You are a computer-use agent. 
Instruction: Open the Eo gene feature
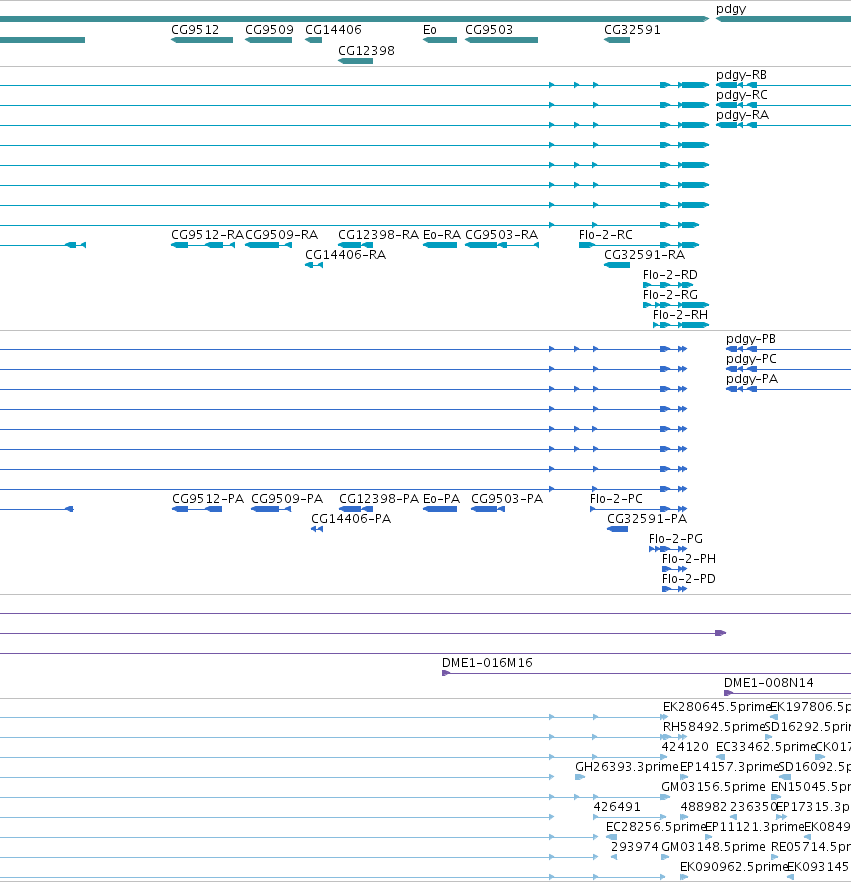click(x=440, y=40)
